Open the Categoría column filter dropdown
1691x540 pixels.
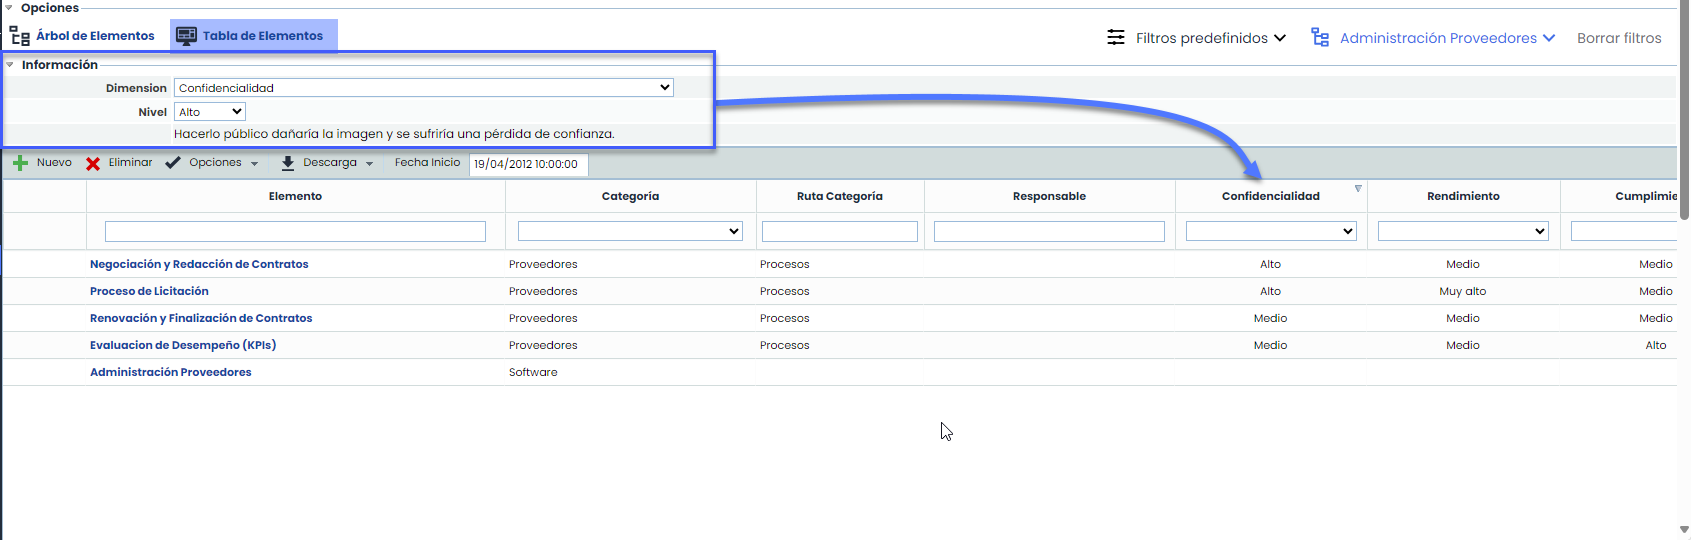(x=630, y=231)
